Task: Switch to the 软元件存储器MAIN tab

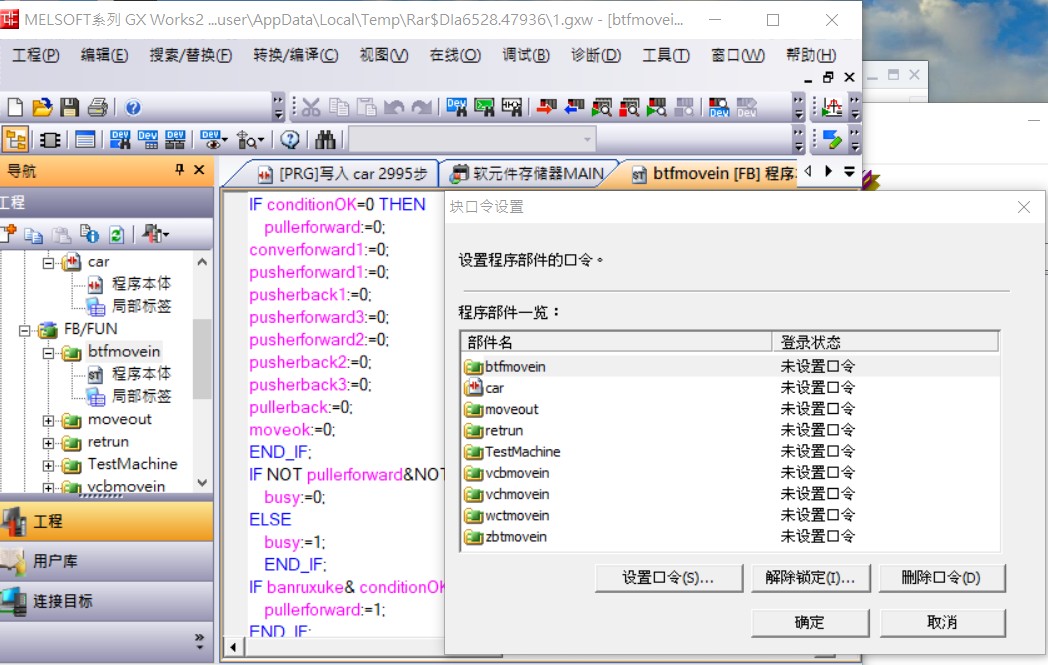Action: (527, 173)
